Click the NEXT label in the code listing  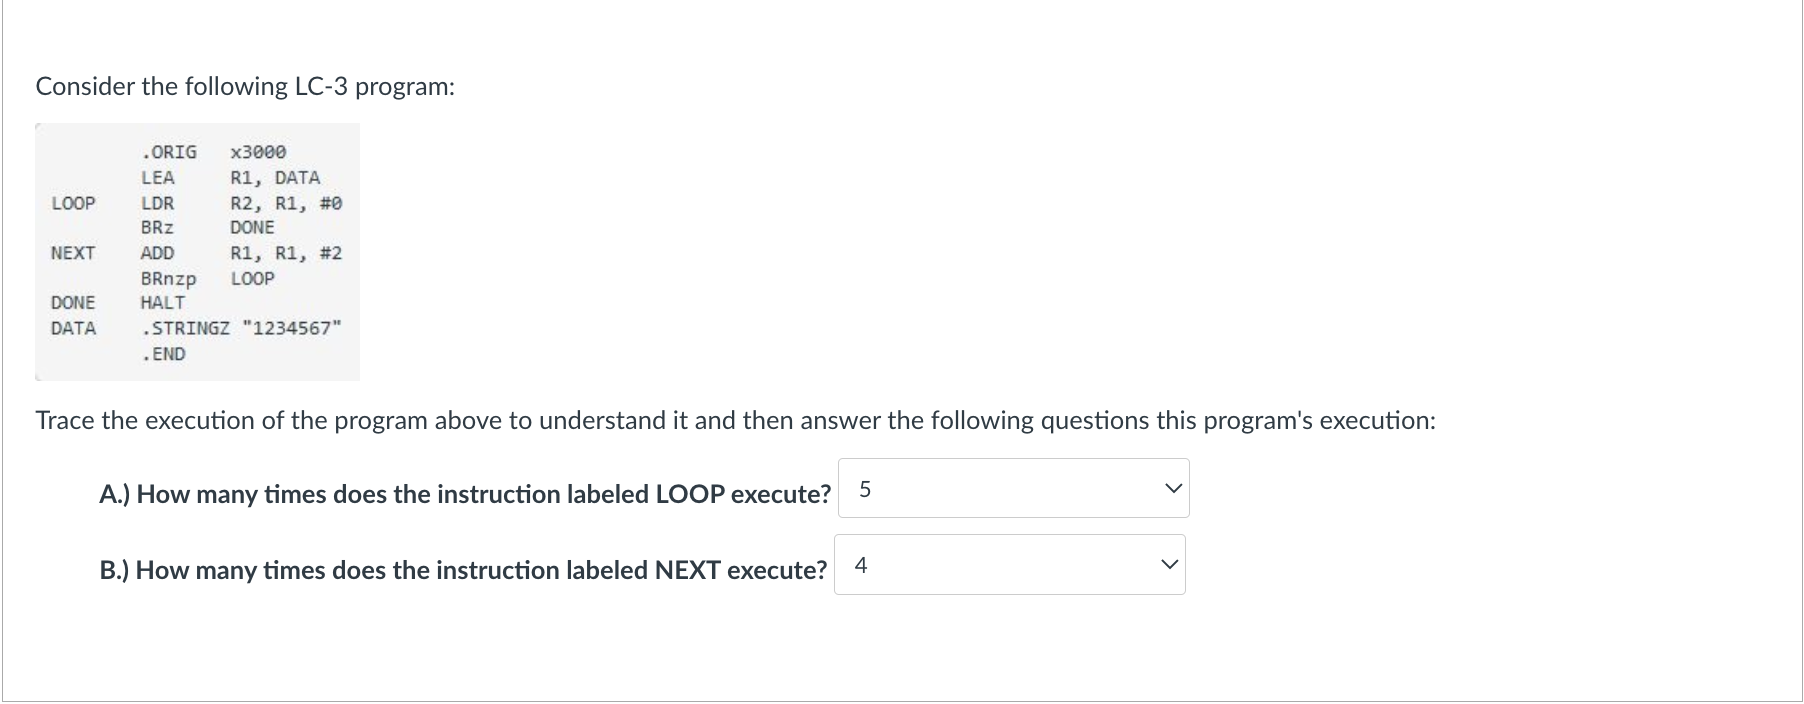73,253
